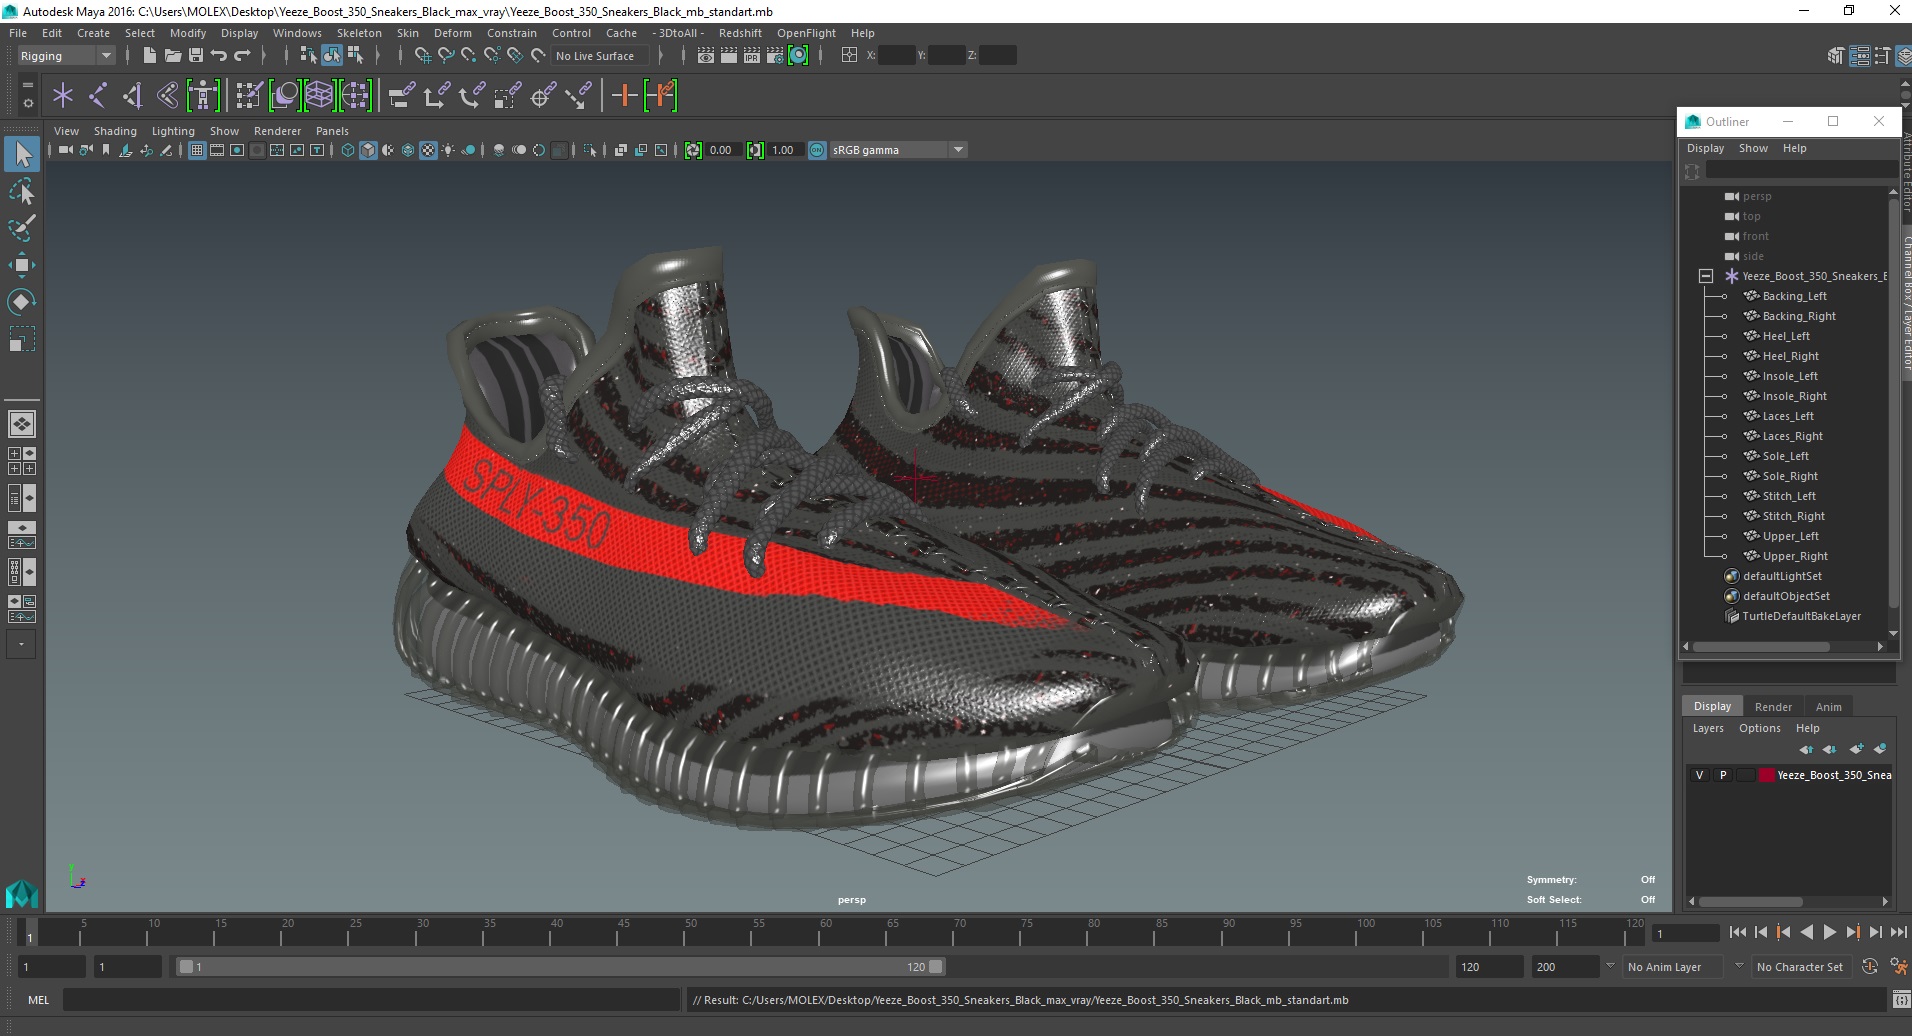Open the viewport Shading menu
This screenshot has height=1036, width=1912.
(115, 131)
